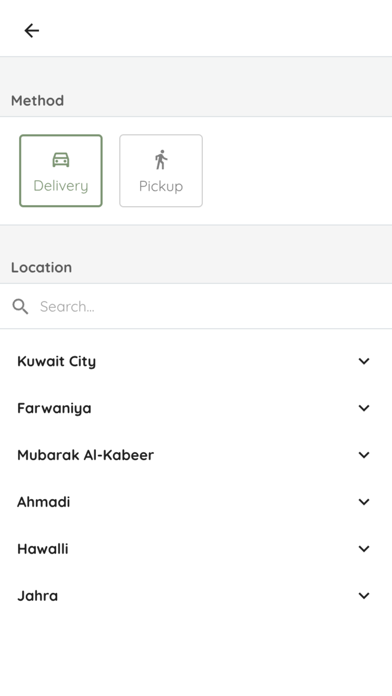The width and height of the screenshot is (392, 696).
Task: Select the Pickup method option
Action: tap(161, 171)
